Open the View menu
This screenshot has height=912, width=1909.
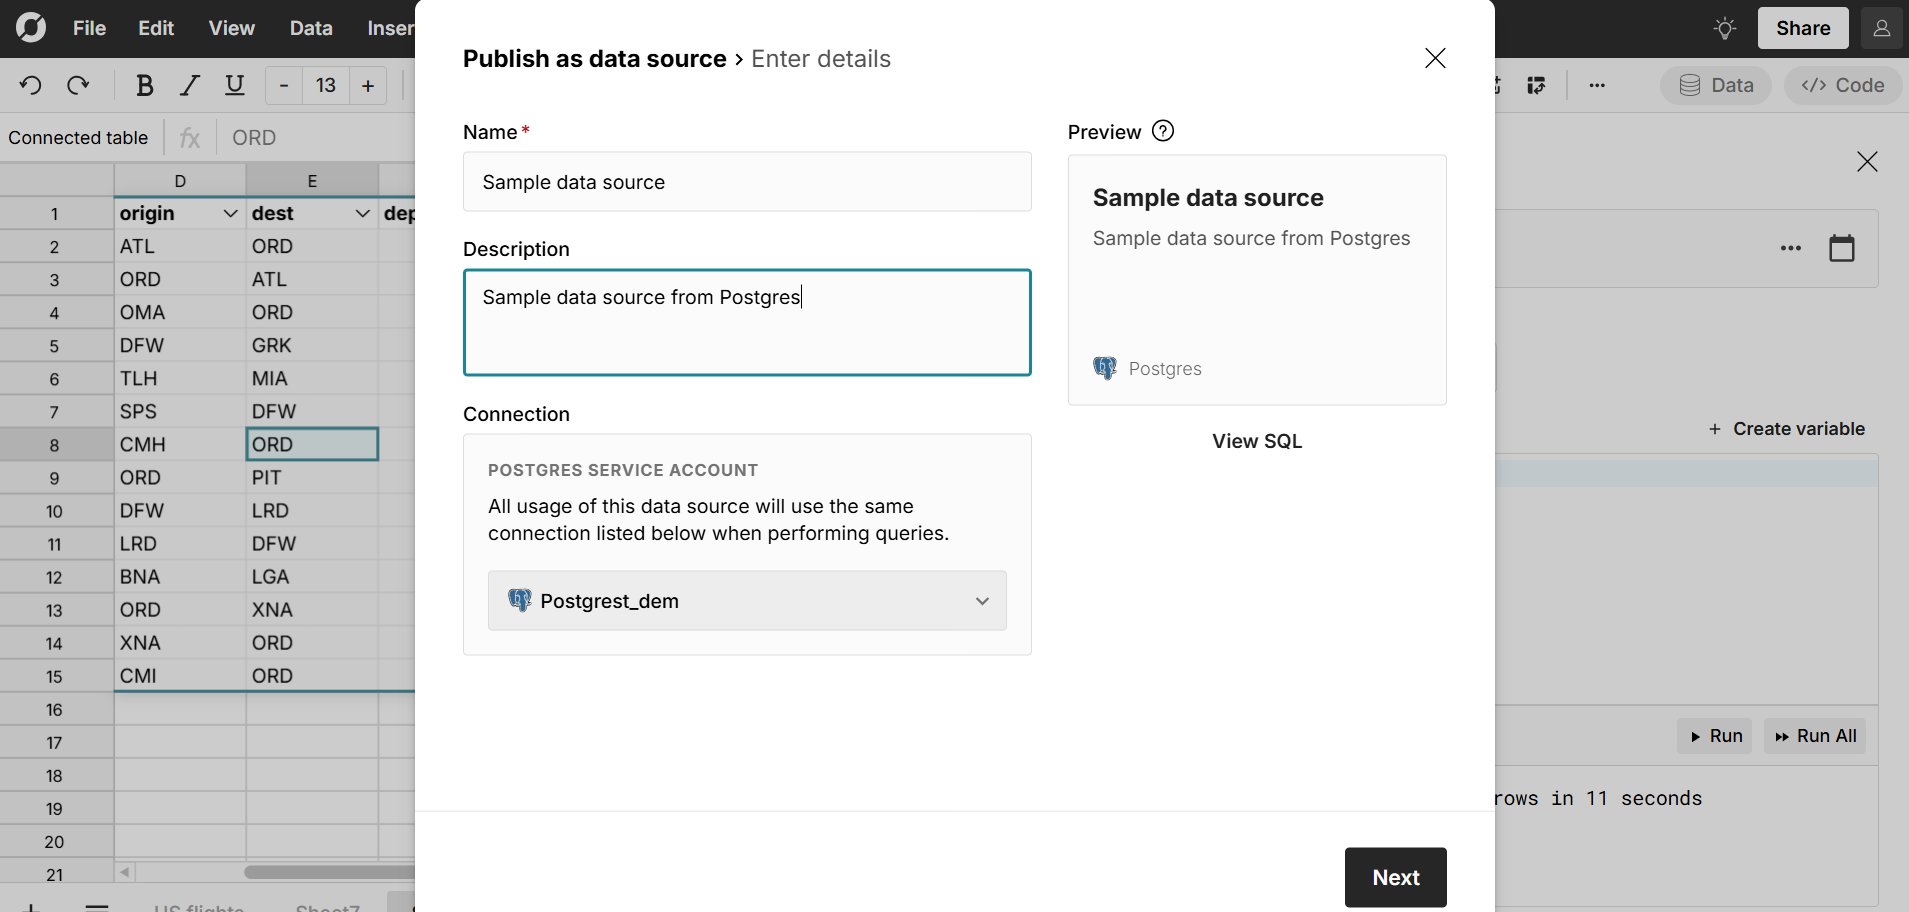(x=231, y=29)
